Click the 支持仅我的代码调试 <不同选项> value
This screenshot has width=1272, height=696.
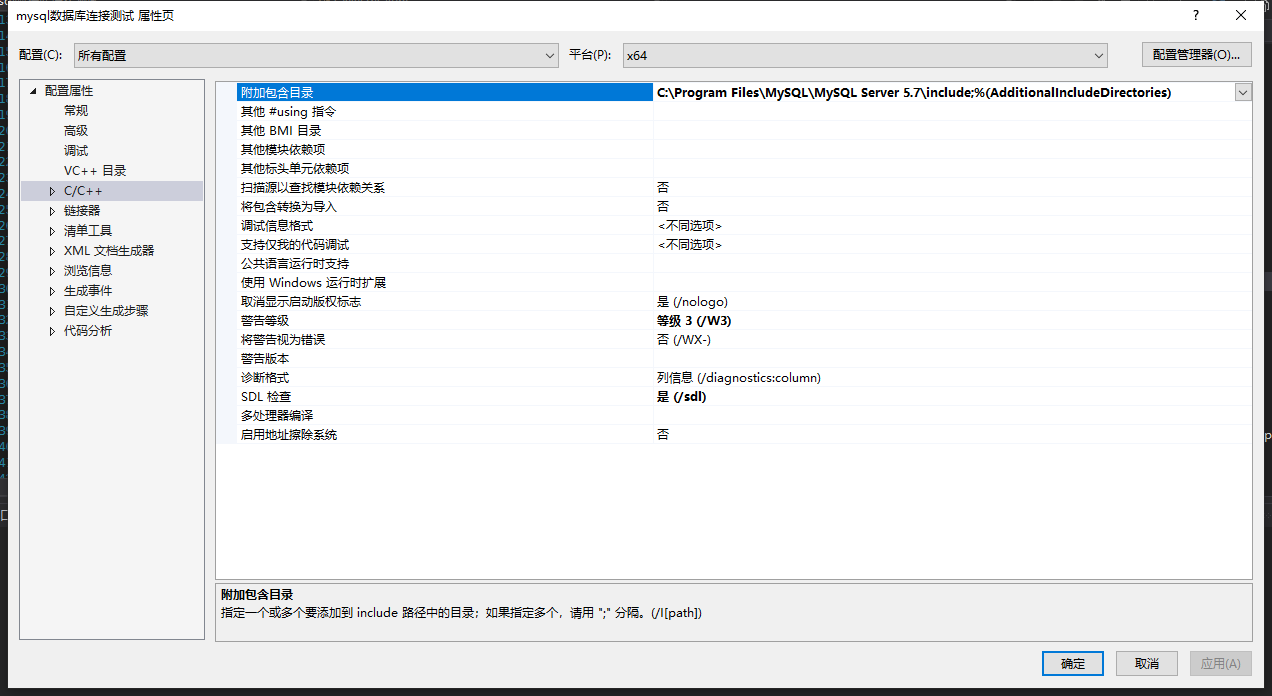(x=690, y=245)
